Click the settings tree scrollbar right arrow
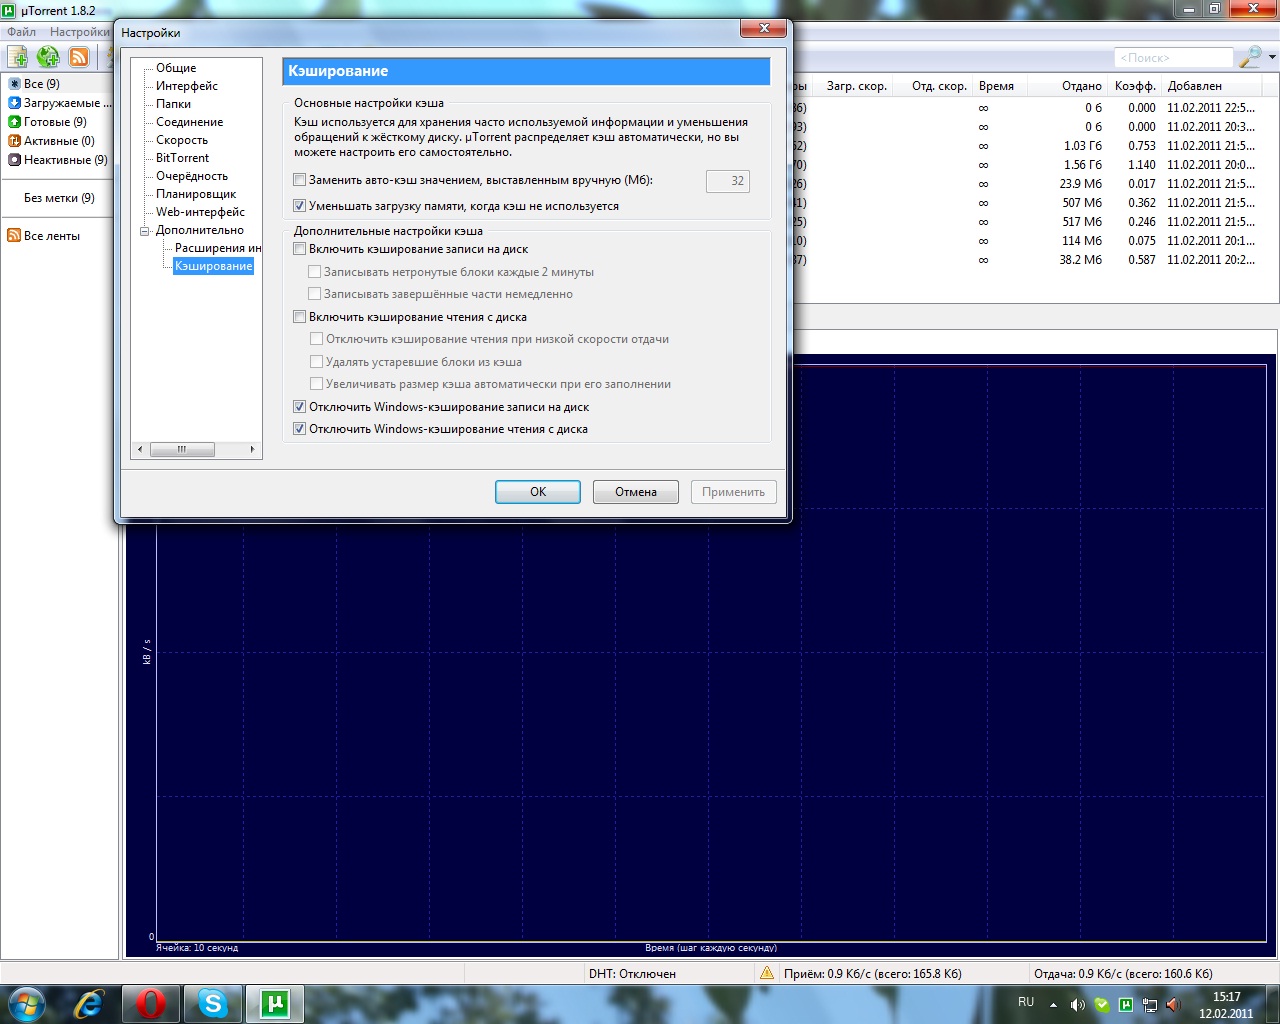 252,450
